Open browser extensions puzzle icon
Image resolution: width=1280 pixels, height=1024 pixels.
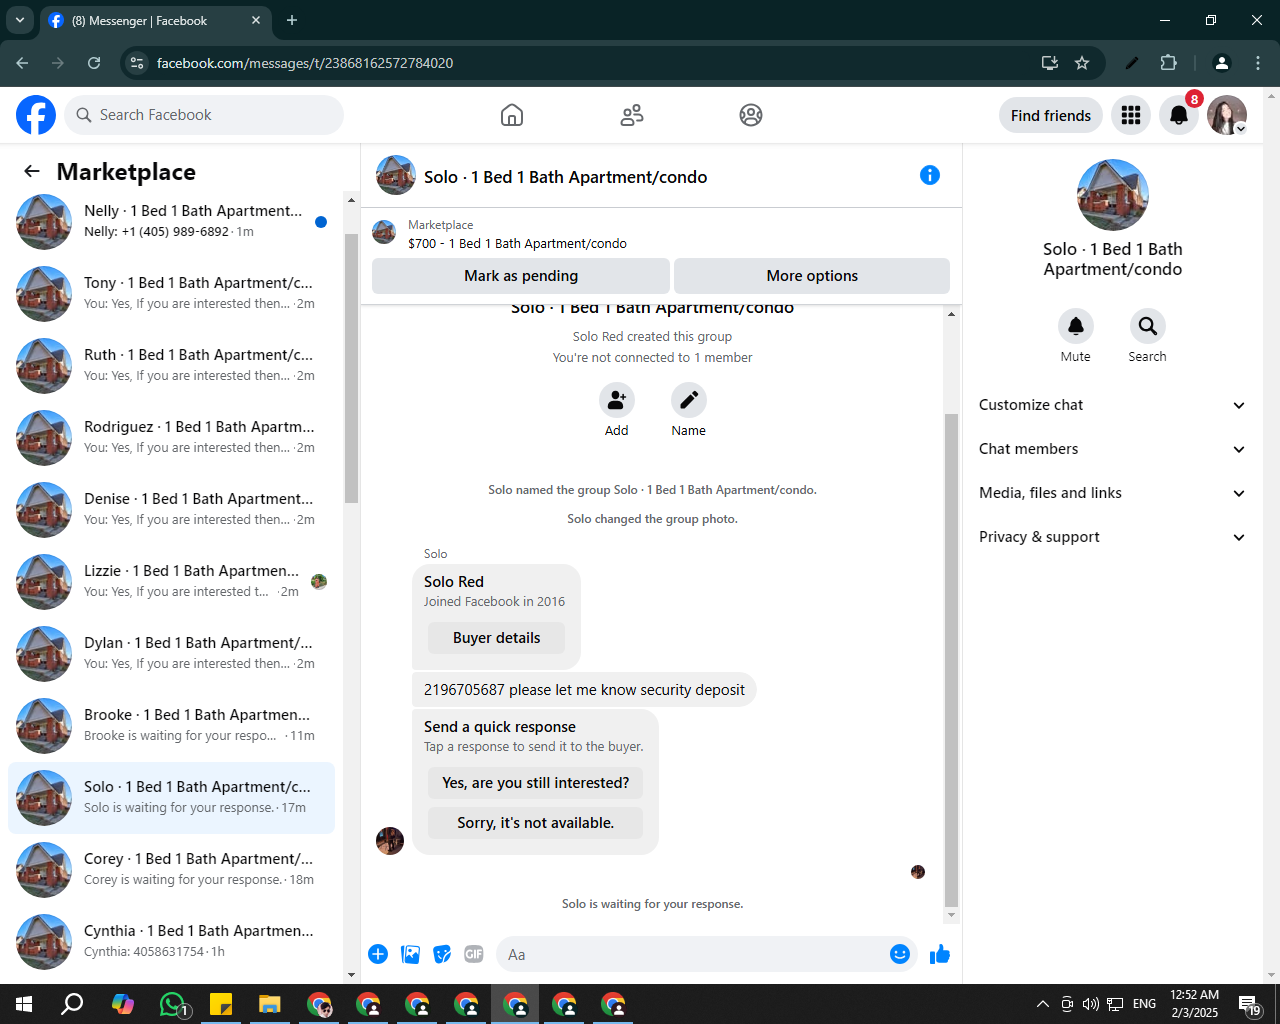pyautogui.click(x=1168, y=63)
